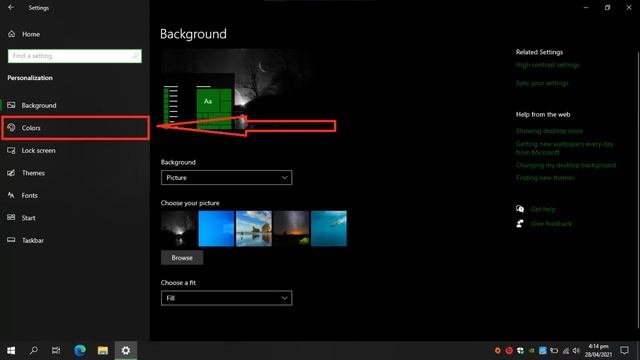Choose the night sky tent wallpaper thumbnail

291,229
